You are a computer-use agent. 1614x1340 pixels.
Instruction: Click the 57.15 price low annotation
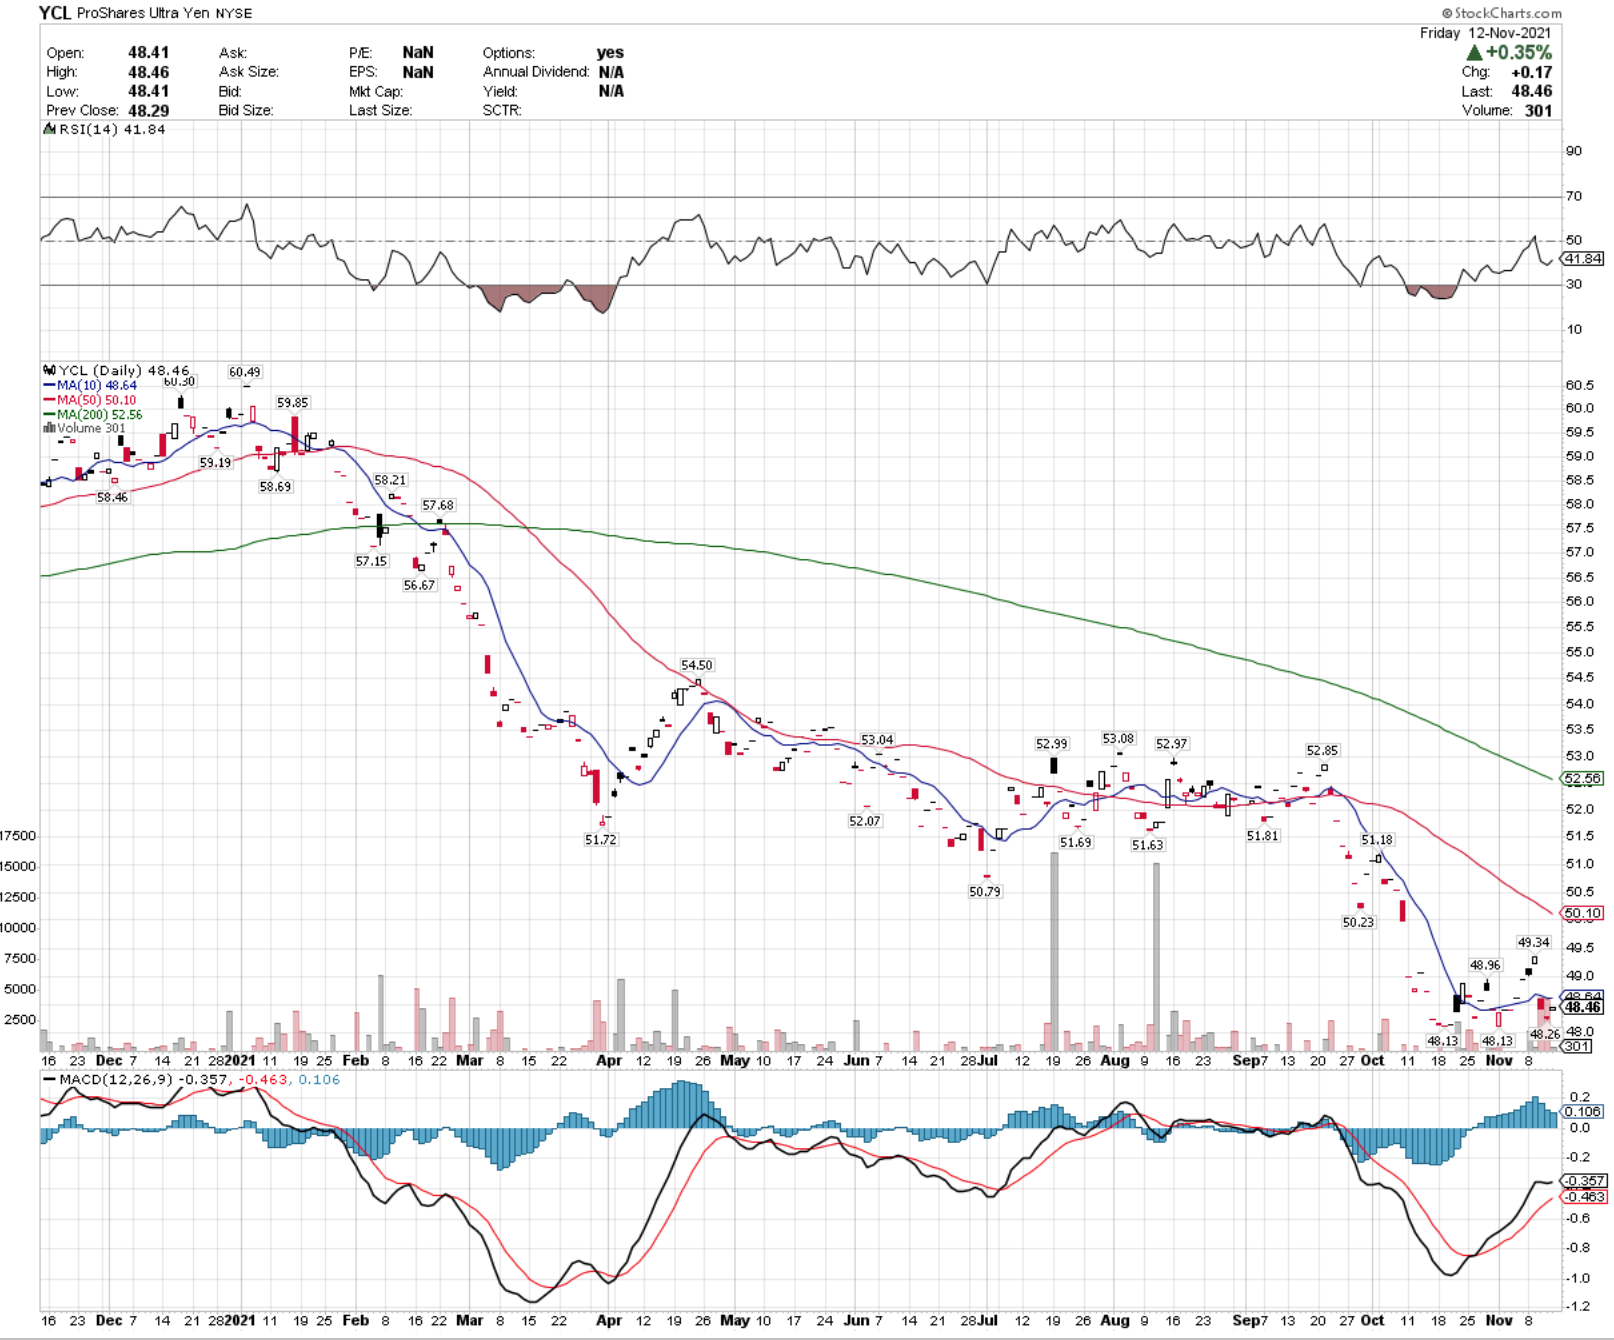click(x=371, y=561)
